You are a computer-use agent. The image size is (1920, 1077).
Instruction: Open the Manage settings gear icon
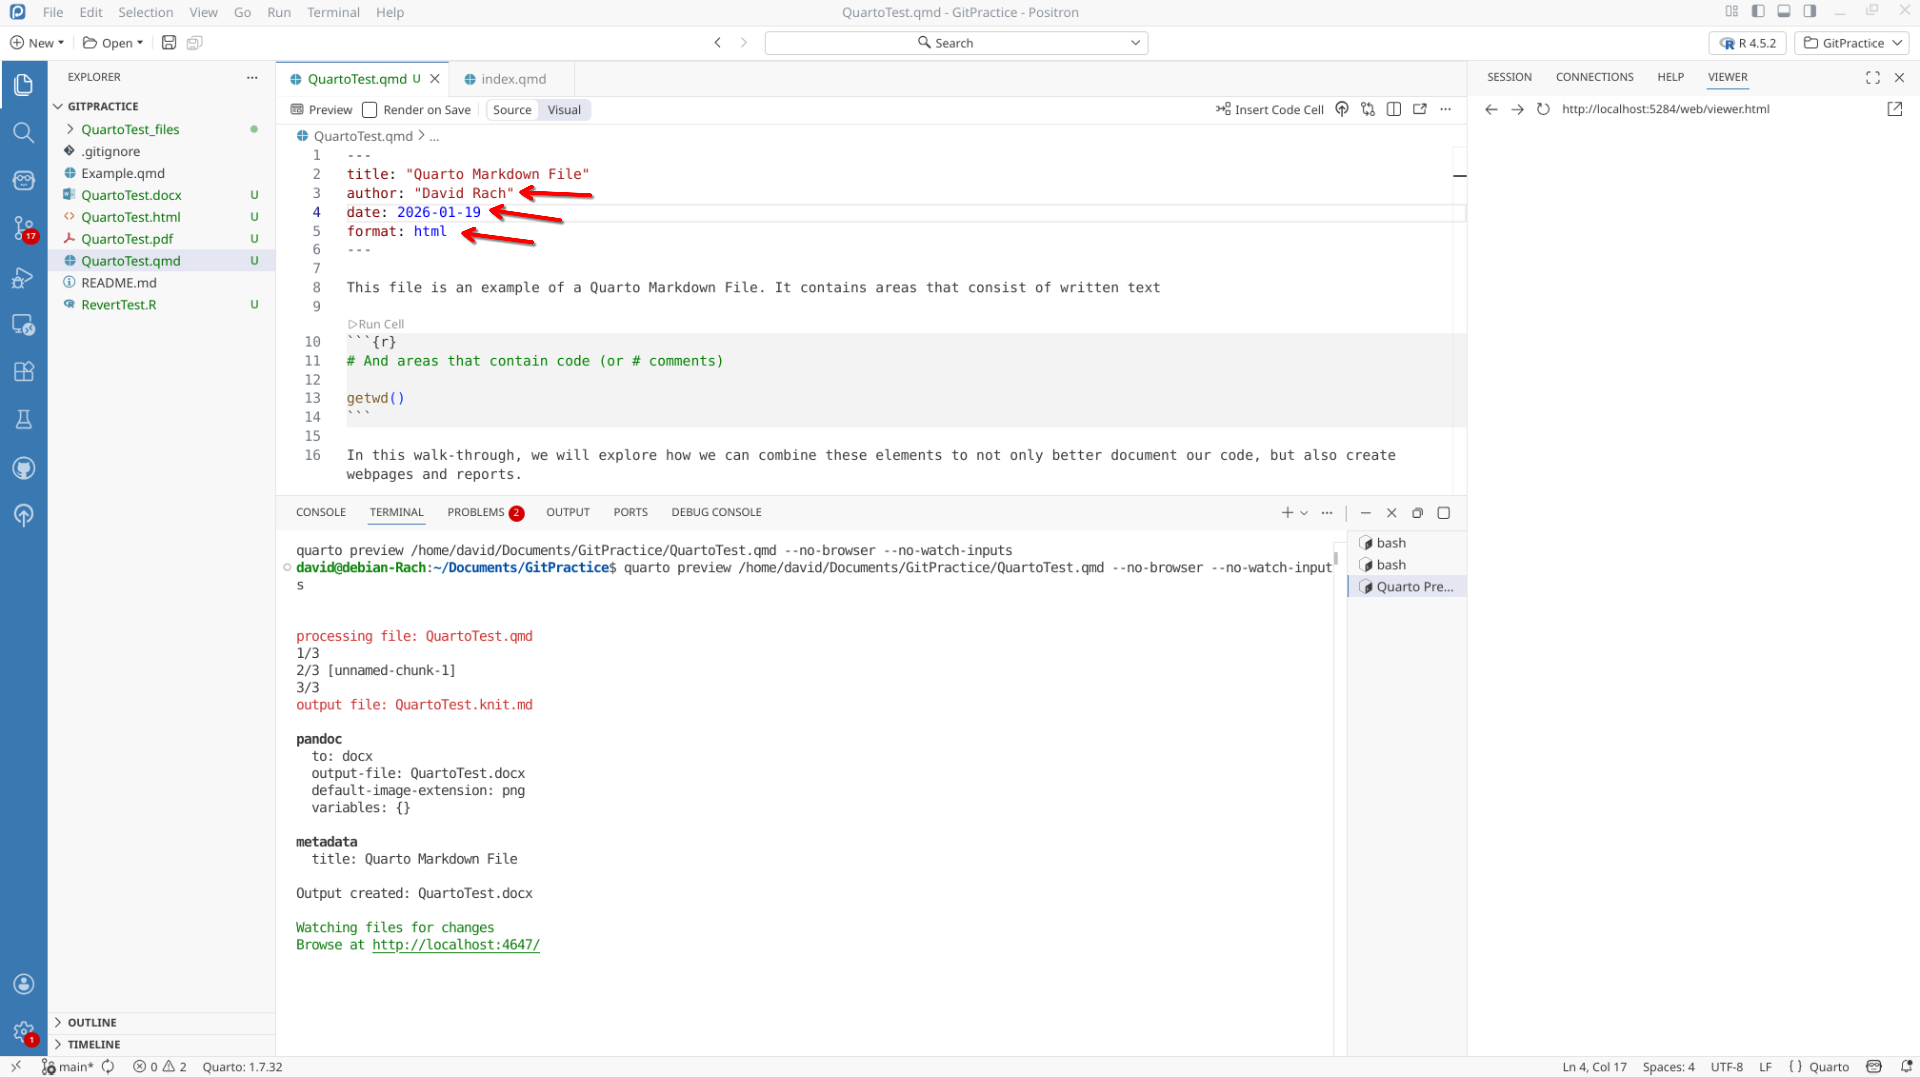(23, 1031)
